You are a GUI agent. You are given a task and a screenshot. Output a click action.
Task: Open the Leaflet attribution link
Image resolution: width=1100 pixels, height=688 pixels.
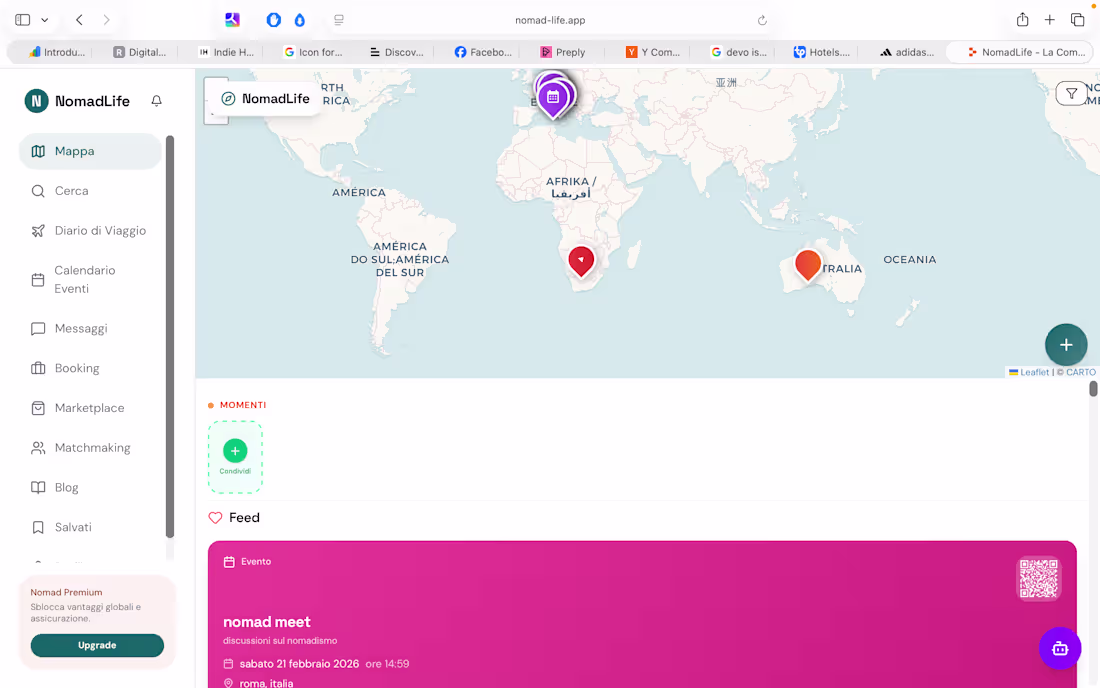[x=1034, y=372]
